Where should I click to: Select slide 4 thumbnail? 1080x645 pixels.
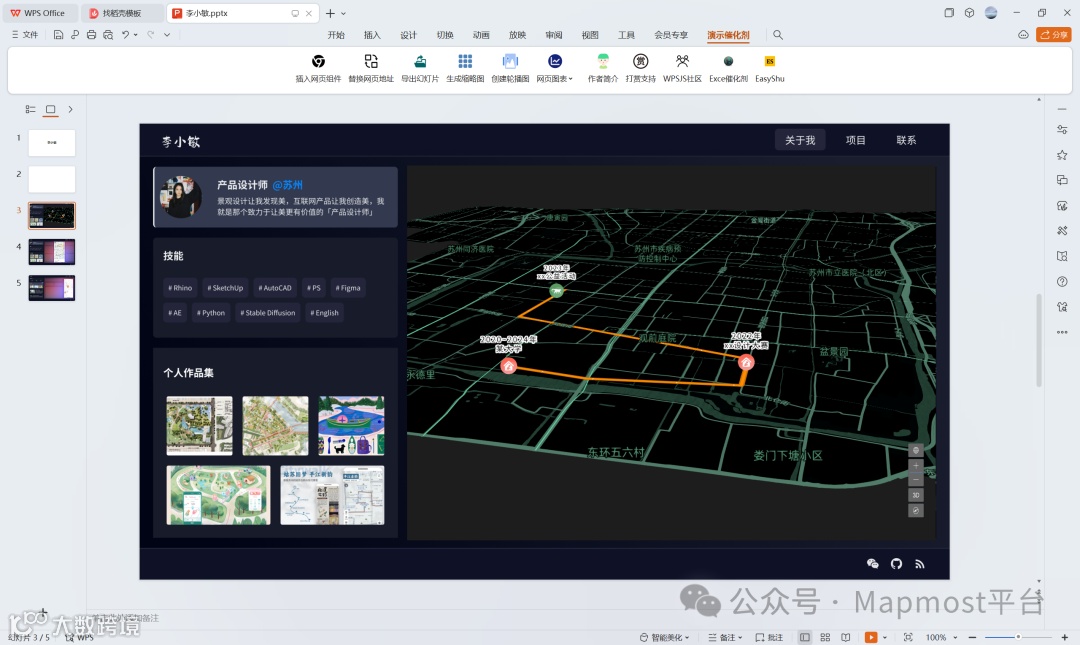click(51, 251)
